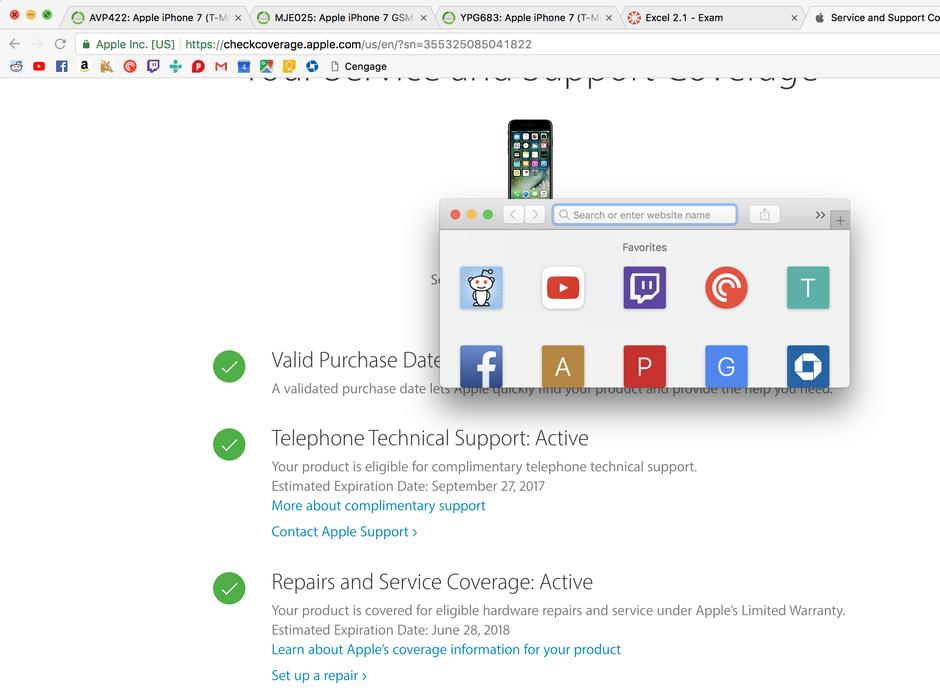The height and width of the screenshot is (698, 940).
Task: Click Safari's search or website name field
Action: (644, 215)
